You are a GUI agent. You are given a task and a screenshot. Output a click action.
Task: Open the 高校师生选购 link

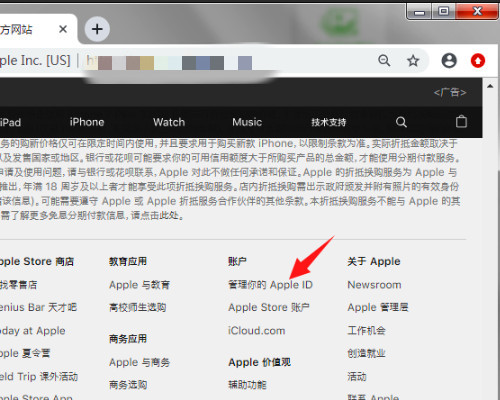tap(138, 307)
